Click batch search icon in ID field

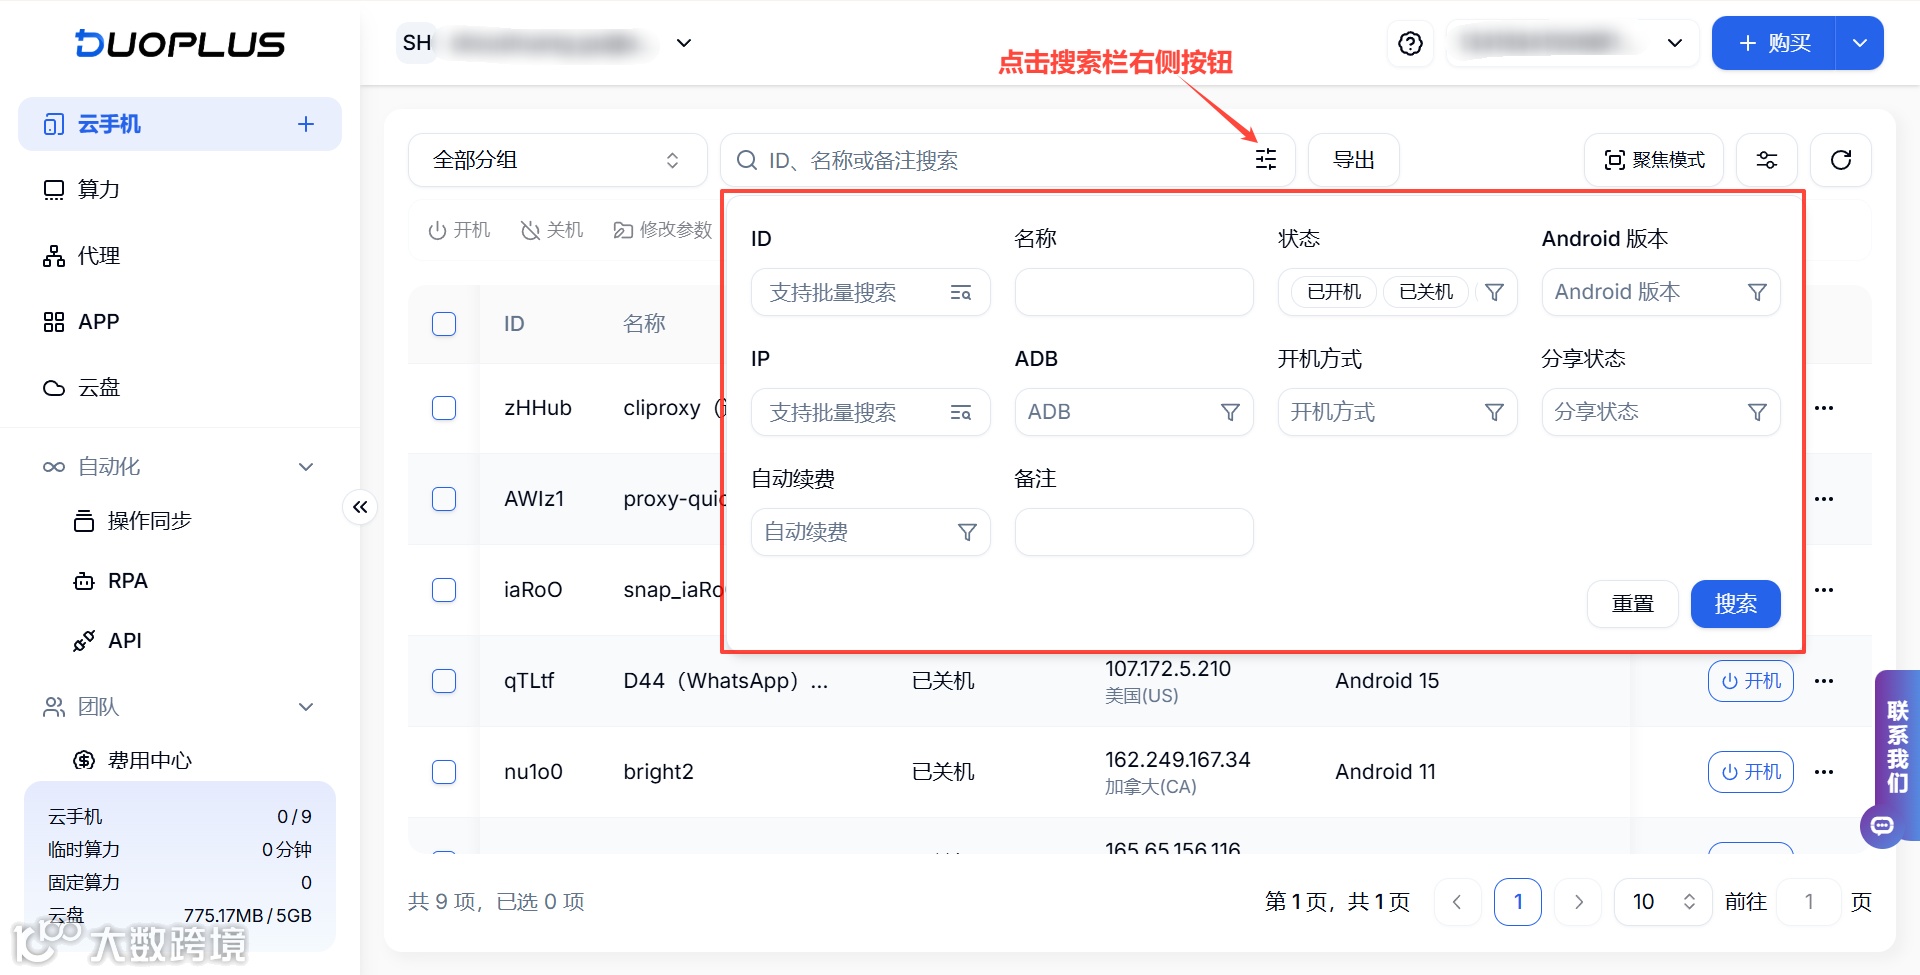[x=961, y=293]
